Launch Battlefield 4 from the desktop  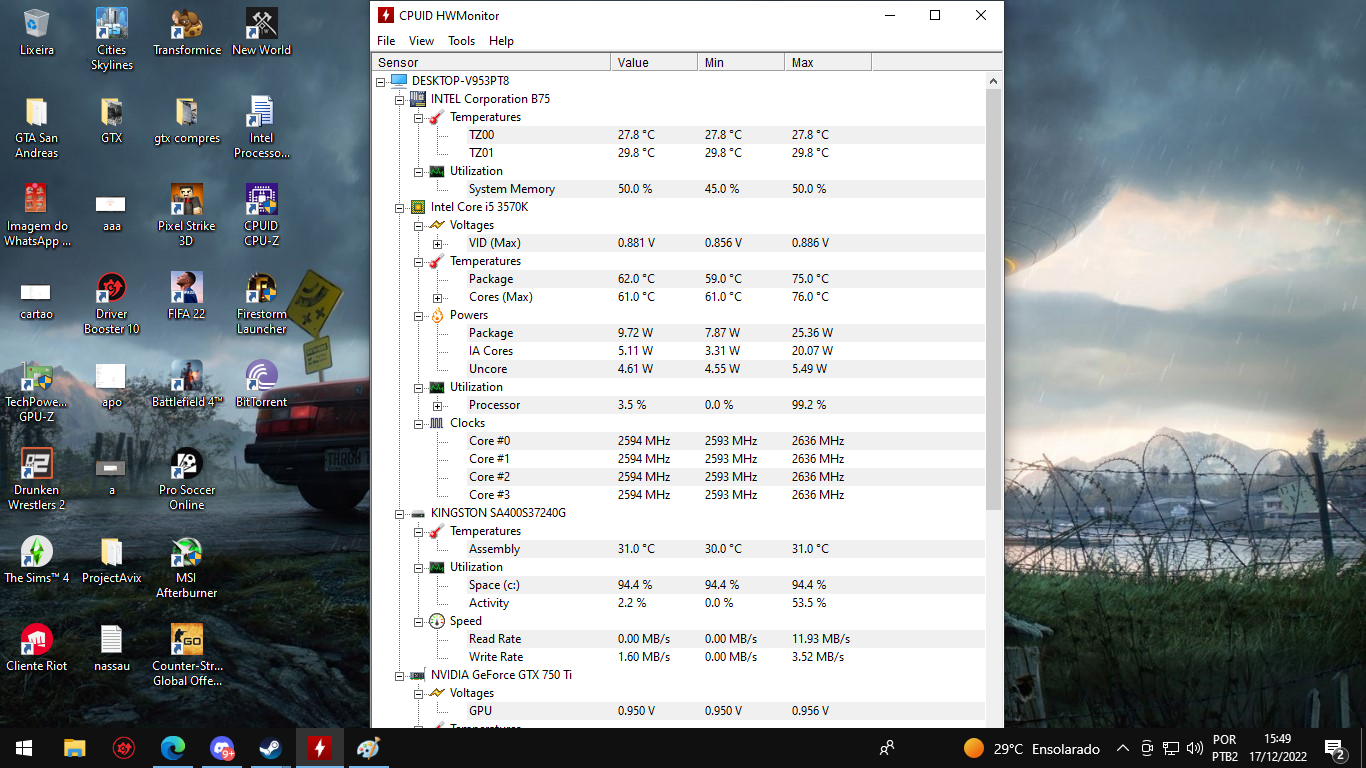point(187,383)
